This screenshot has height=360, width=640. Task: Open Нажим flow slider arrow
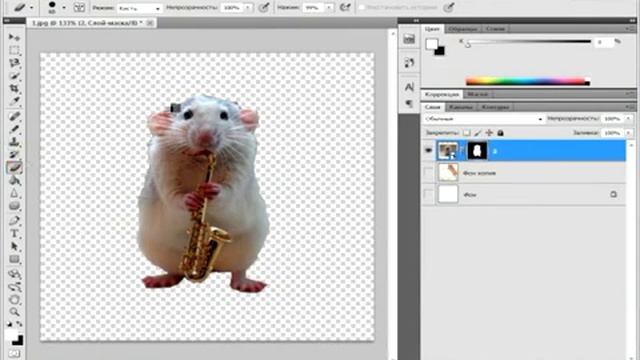pyautogui.click(x=329, y=8)
